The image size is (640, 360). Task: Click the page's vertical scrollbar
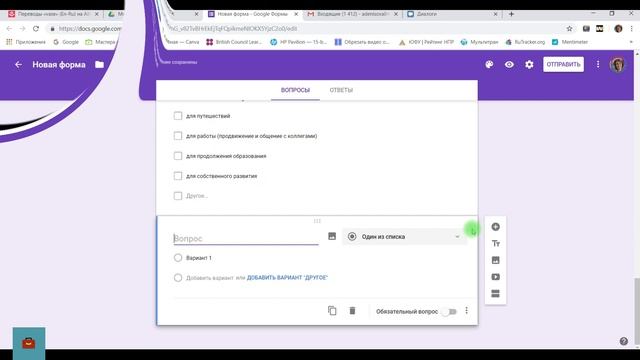pyautogui.click(x=637, y=311)
